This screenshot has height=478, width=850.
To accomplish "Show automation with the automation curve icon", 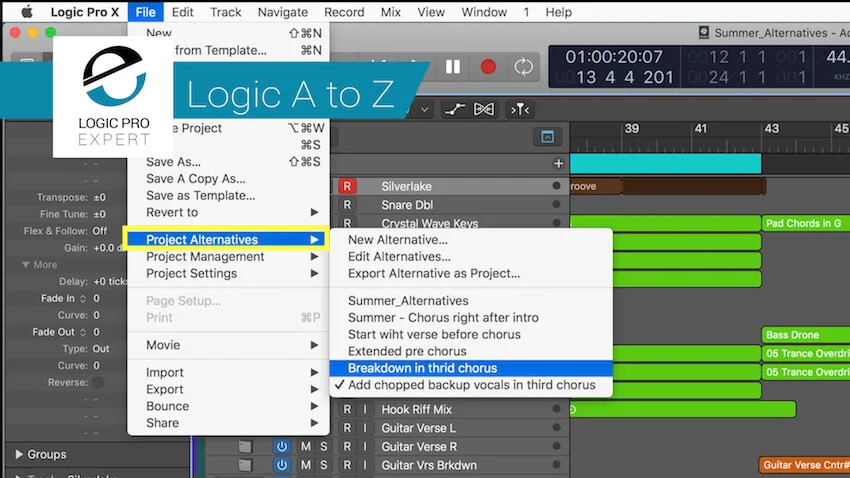I will (454, 109).
